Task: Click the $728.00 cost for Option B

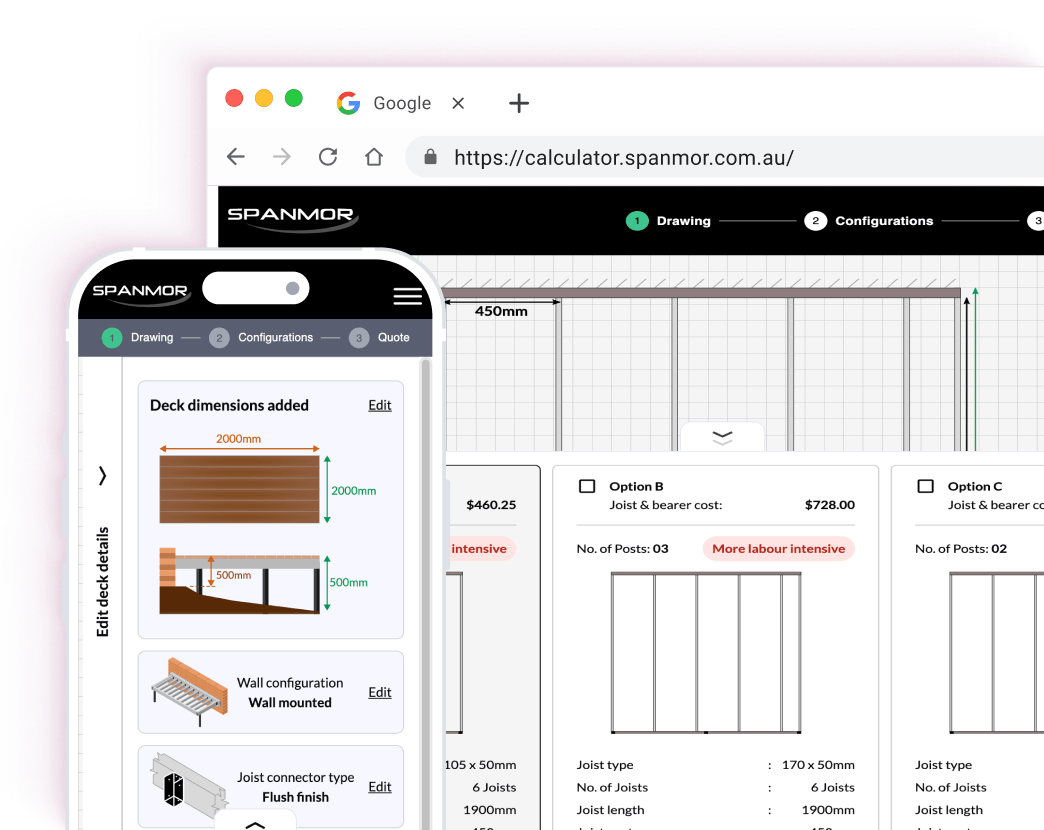Action: 830,505
